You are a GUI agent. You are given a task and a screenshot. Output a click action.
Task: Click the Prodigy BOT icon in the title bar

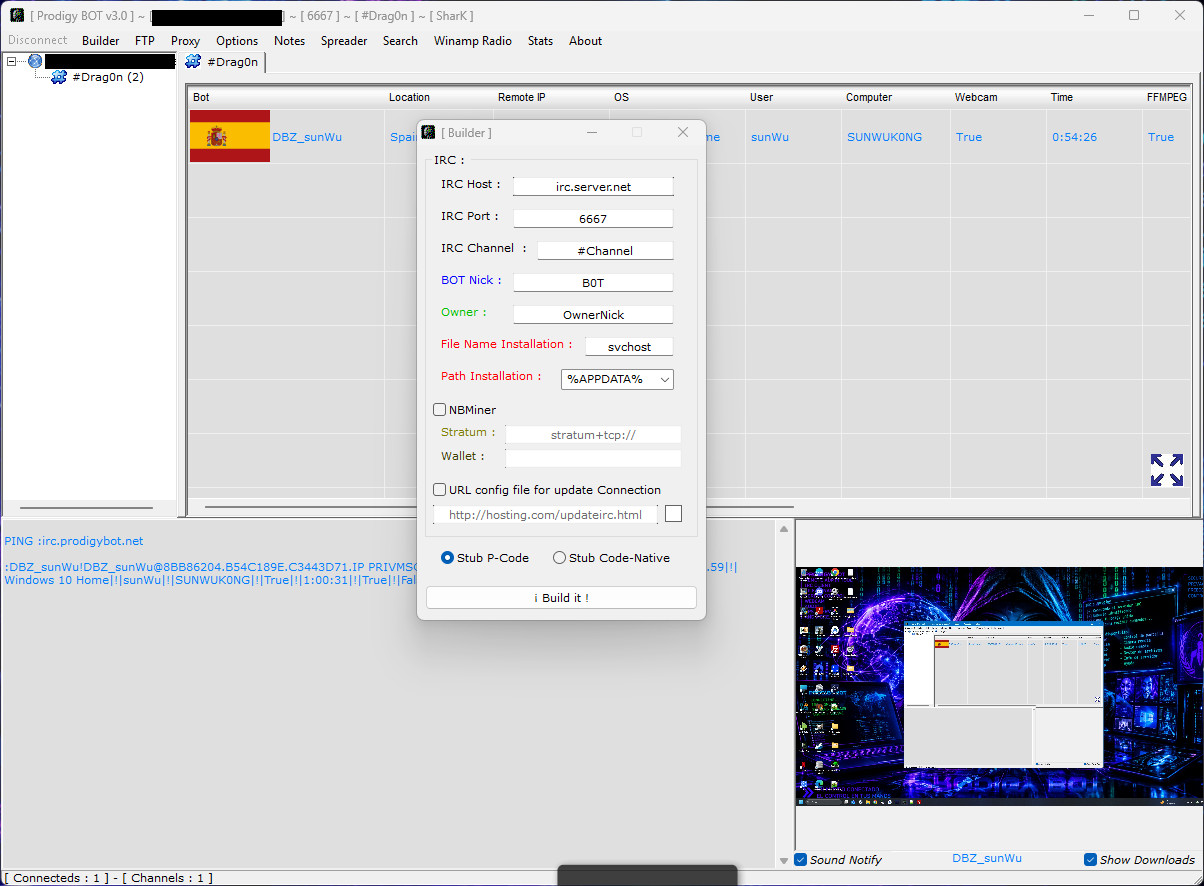[17, 15]
